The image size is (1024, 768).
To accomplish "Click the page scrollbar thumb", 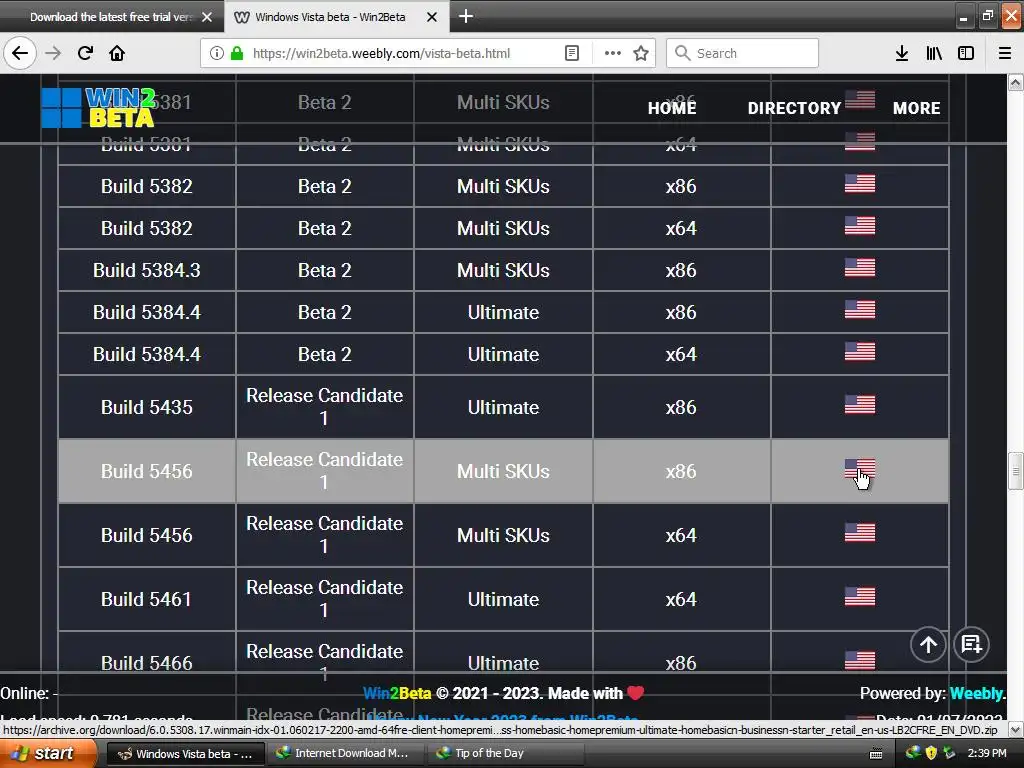I will (1016, 470).
